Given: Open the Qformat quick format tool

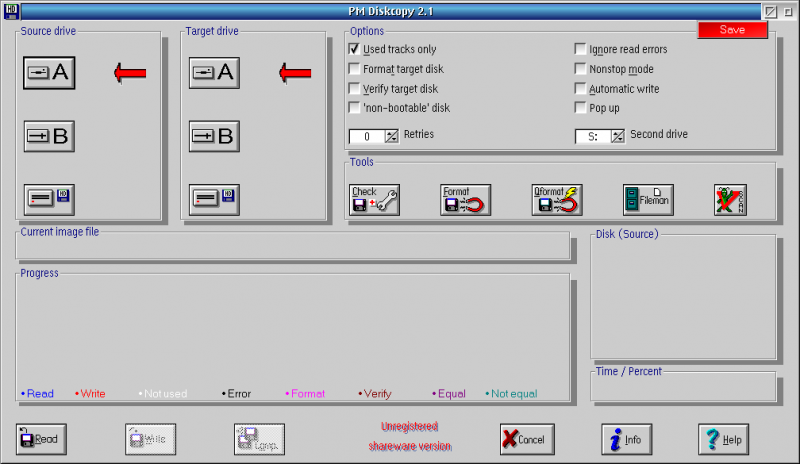Looking at the screenshot, I should [x=557, y=200].
